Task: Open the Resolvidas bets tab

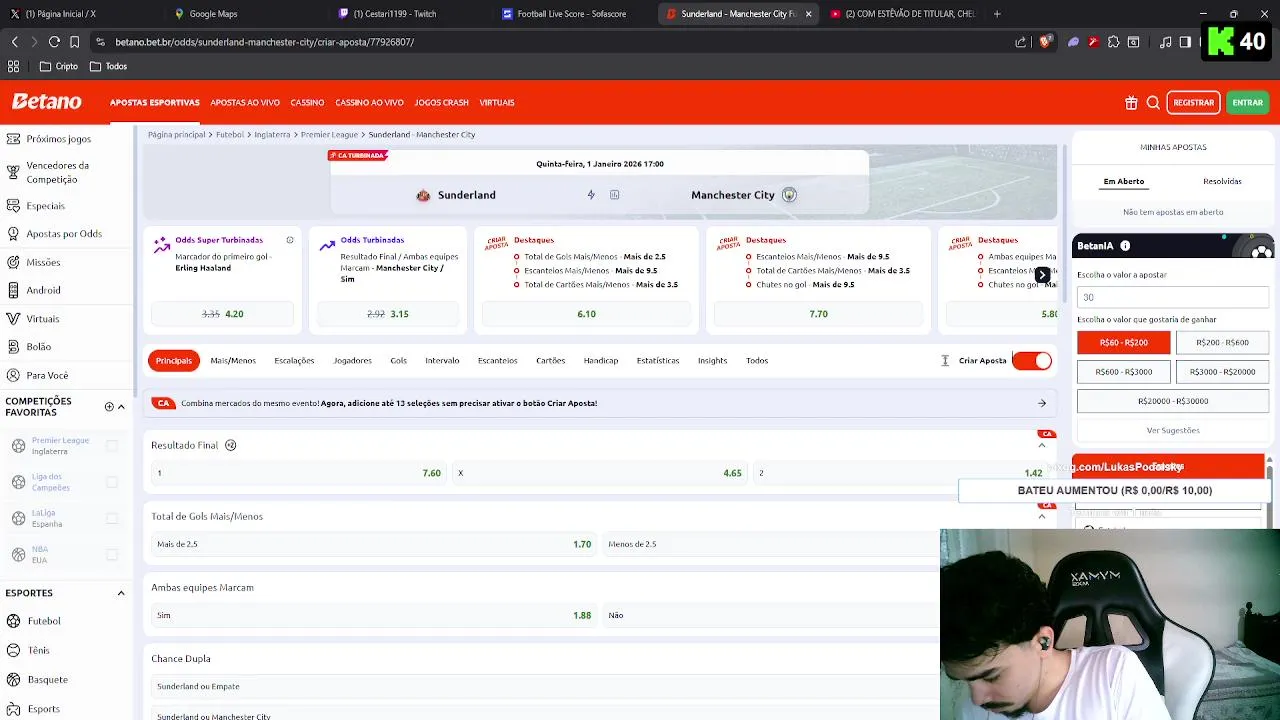Action: pos(1222,181)
